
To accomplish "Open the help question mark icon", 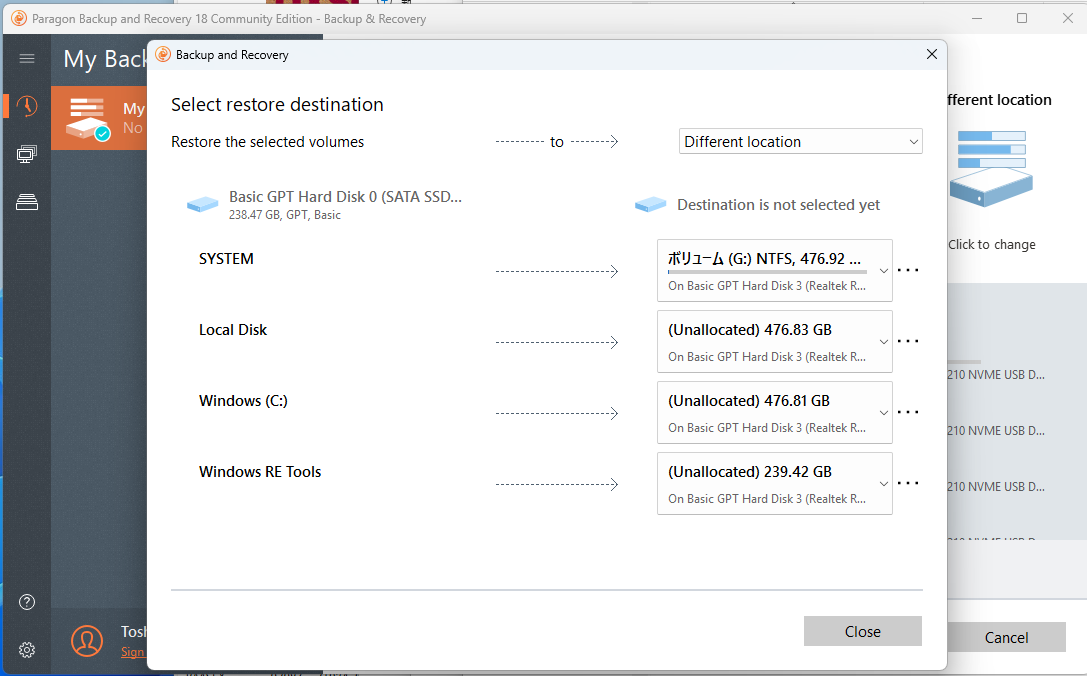I will point(27,602).
